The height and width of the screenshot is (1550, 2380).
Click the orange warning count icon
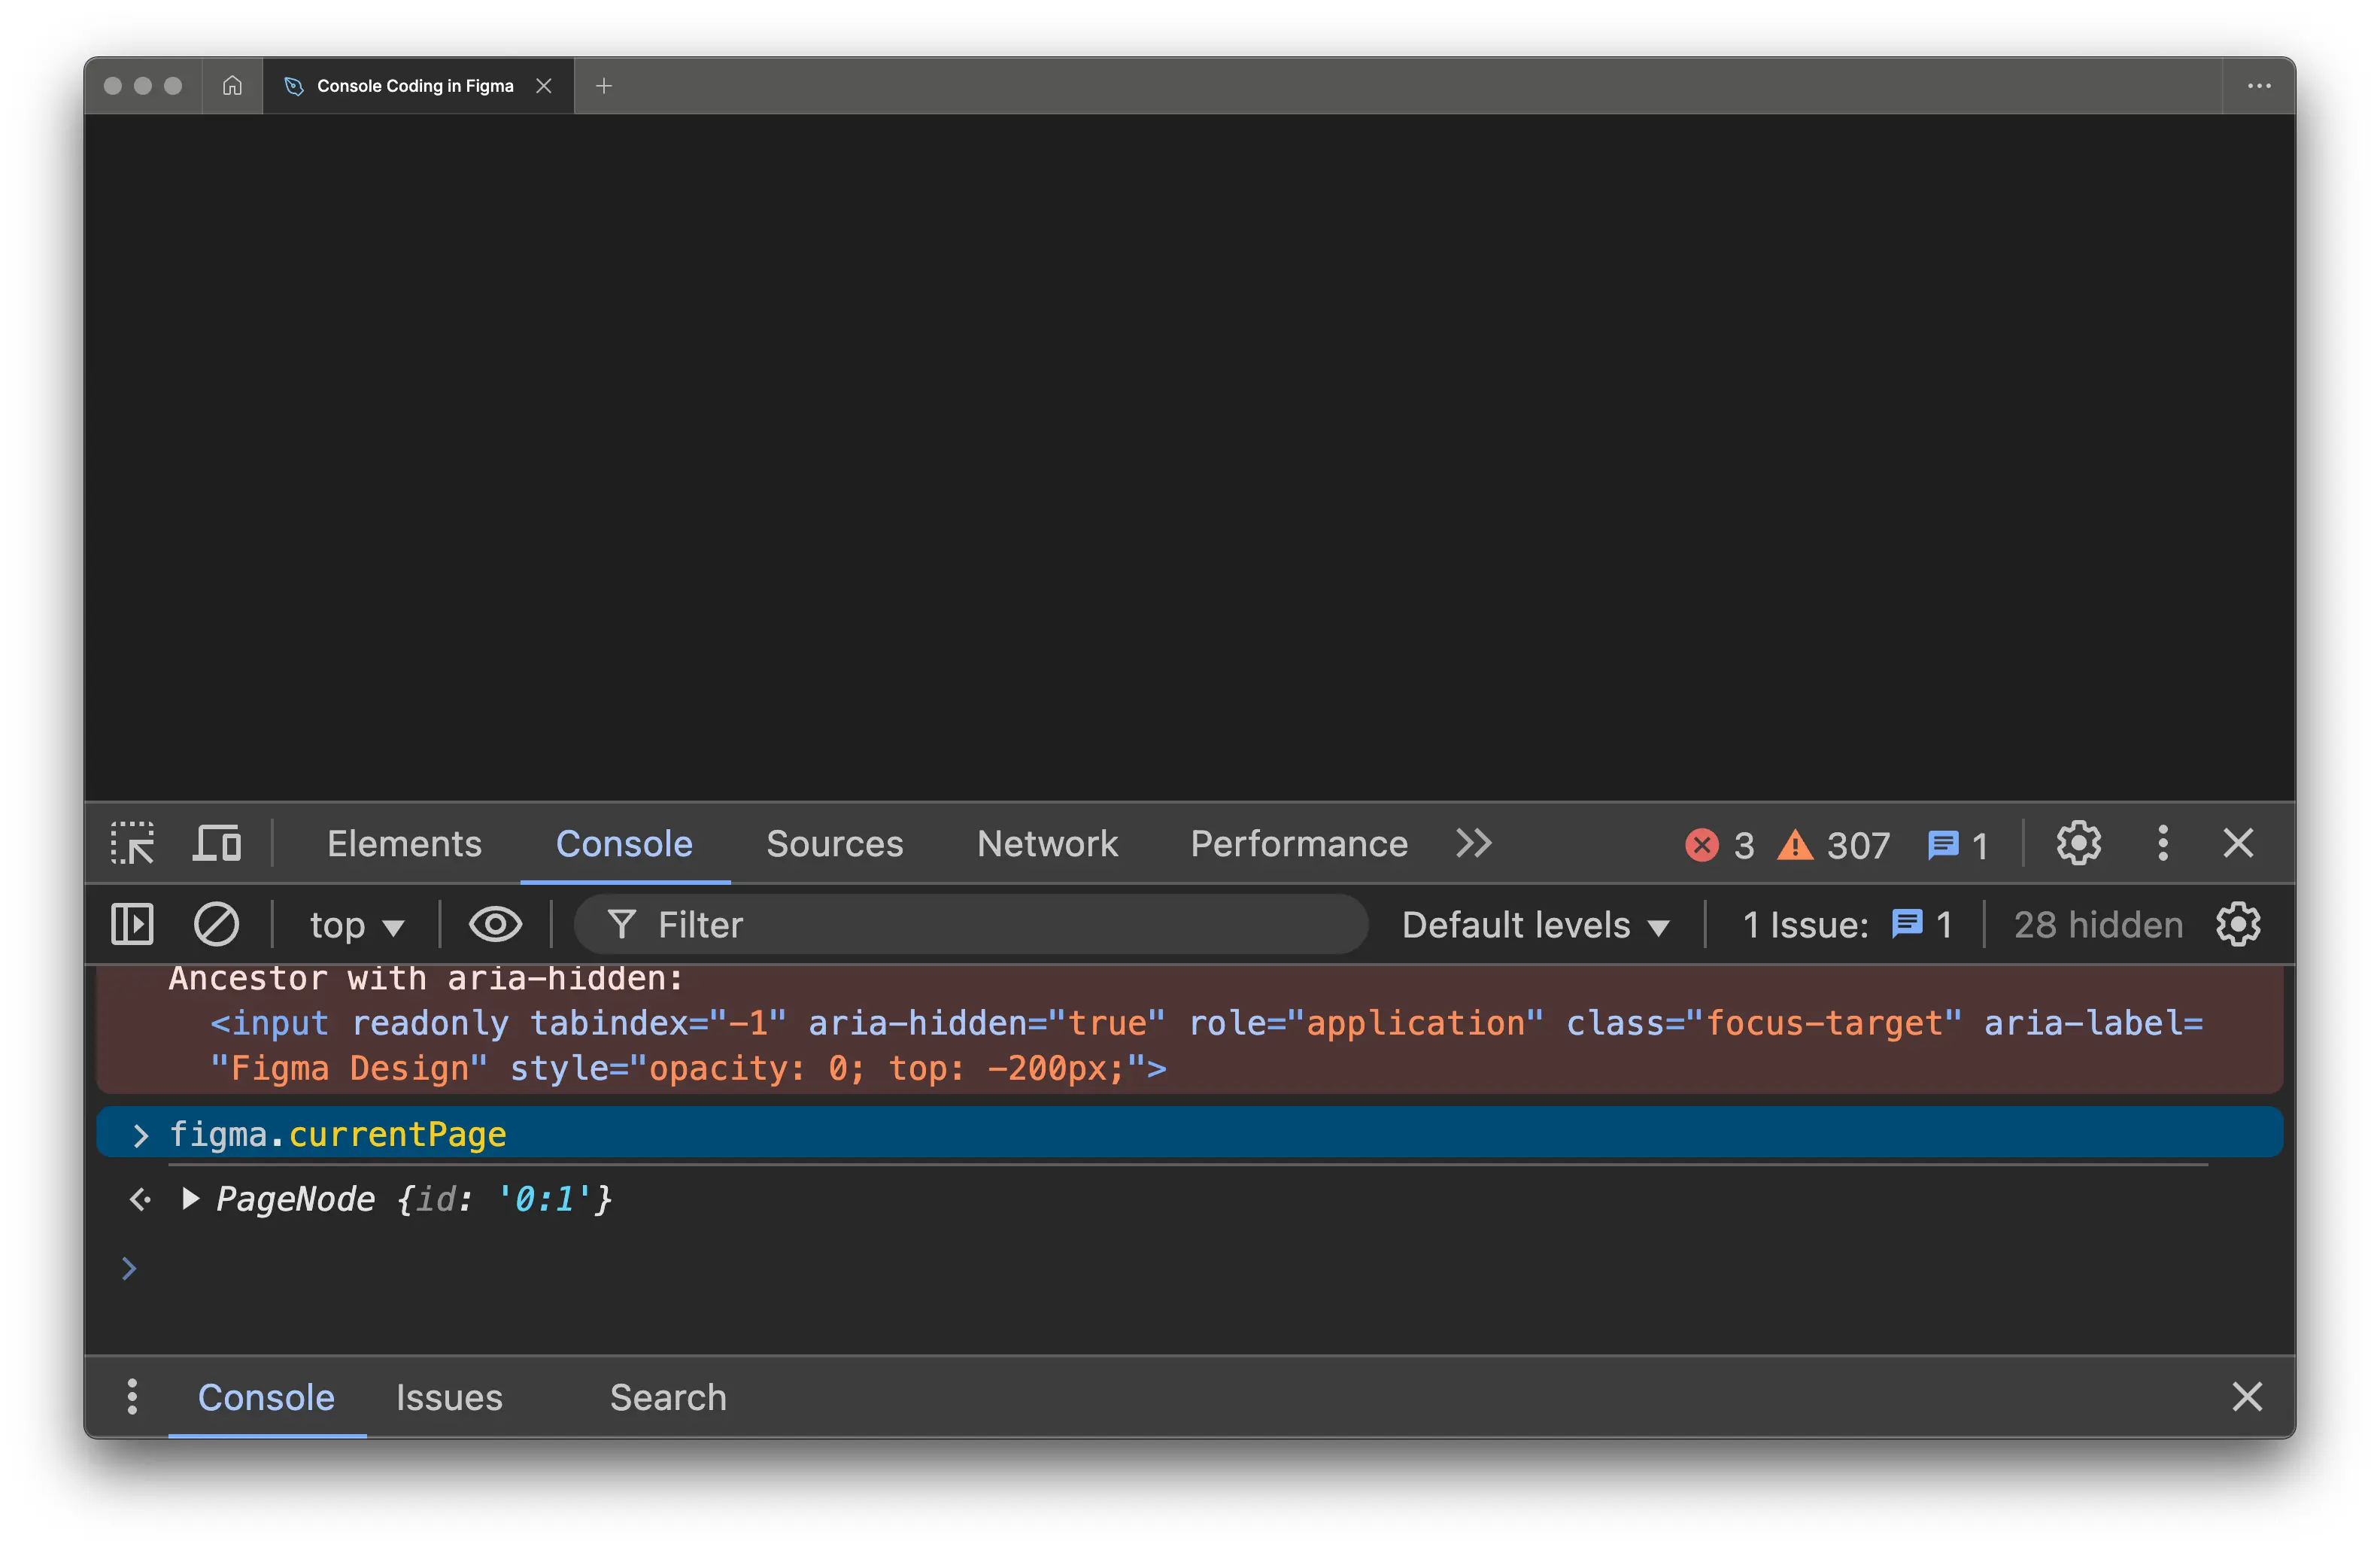1795,845
